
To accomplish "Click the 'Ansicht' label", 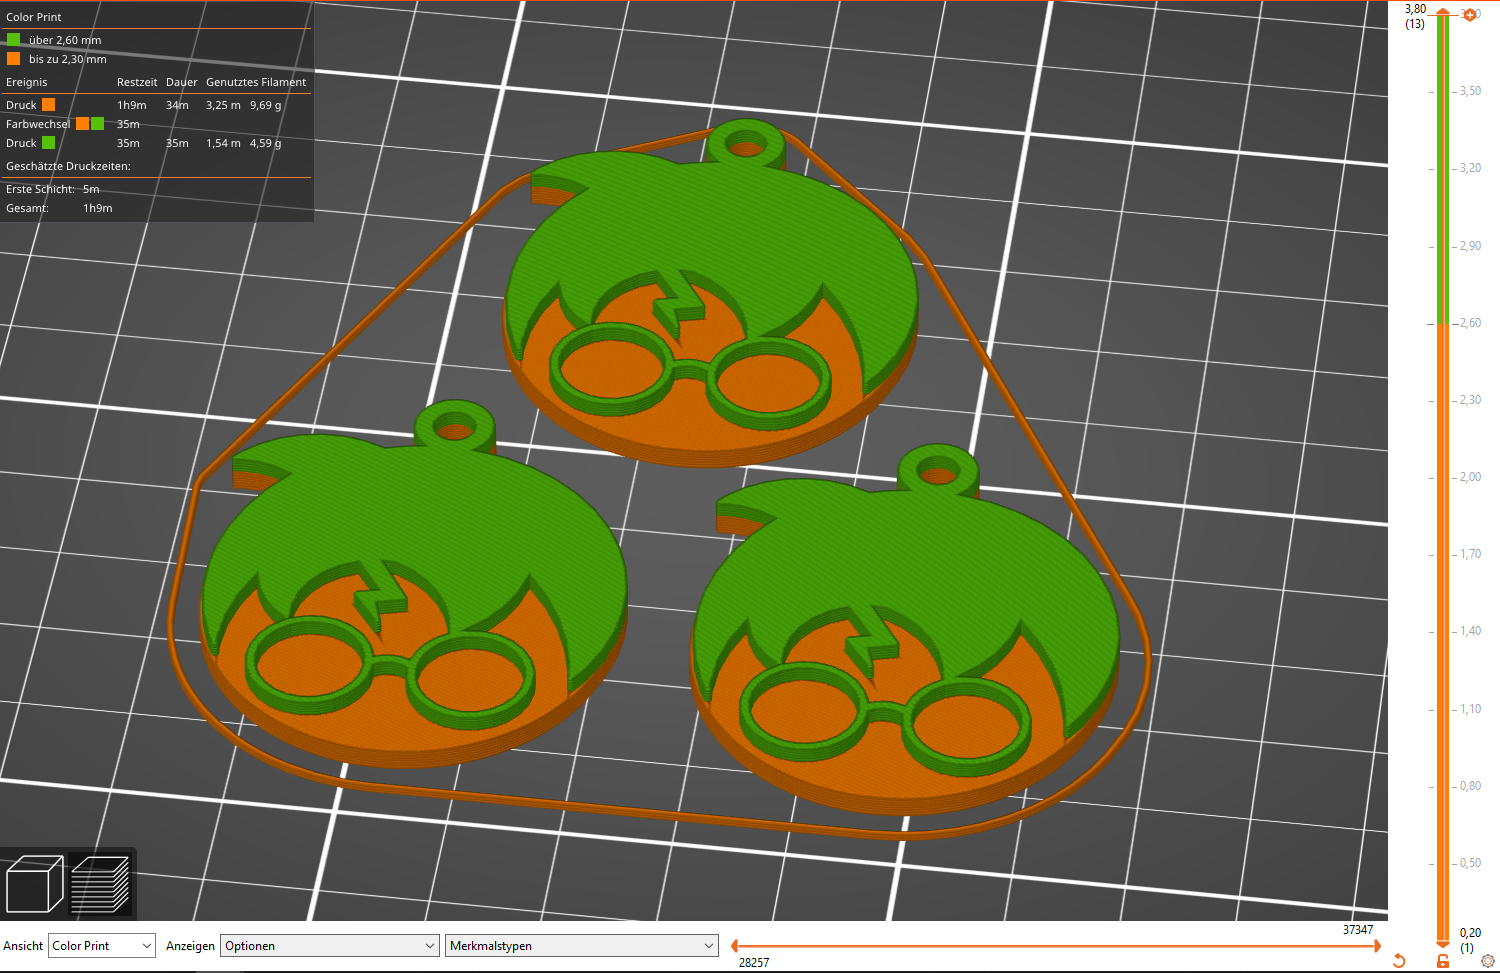I will (x=23, y=946).
